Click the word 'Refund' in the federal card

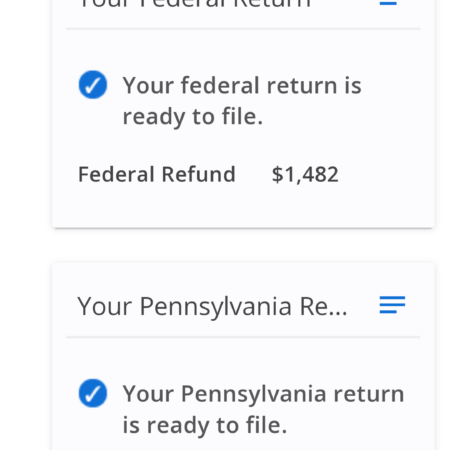click(x=199, y=174)
